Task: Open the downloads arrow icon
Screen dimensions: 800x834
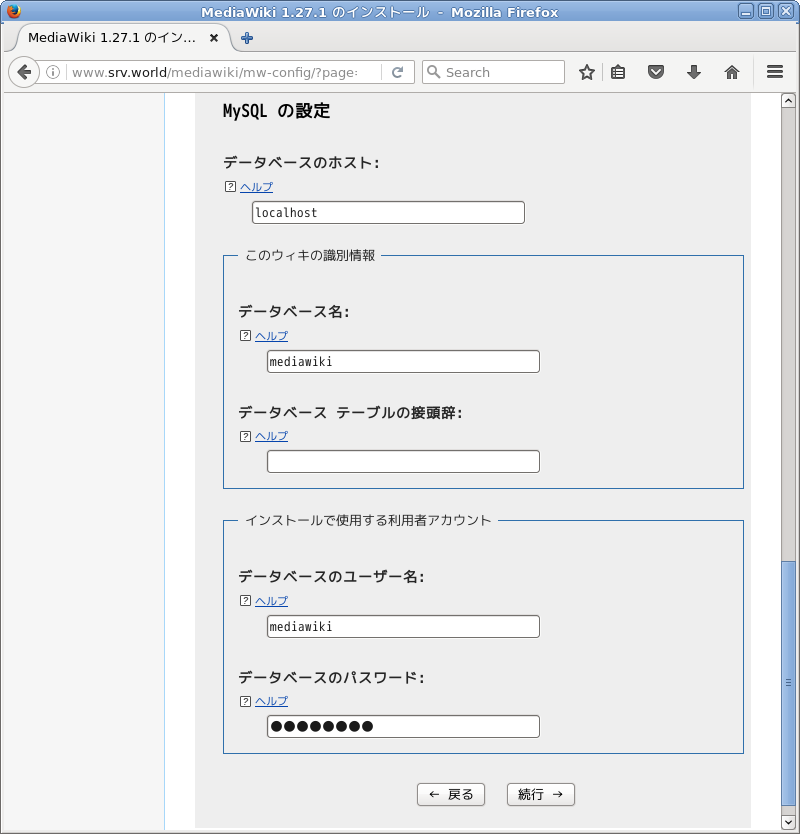Action: coord(694,72)
